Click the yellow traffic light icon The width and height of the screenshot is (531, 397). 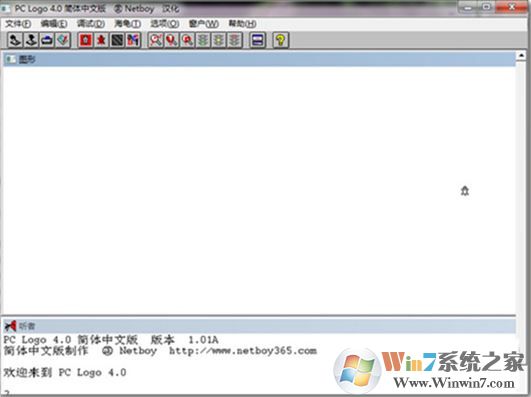pos(219,40)
